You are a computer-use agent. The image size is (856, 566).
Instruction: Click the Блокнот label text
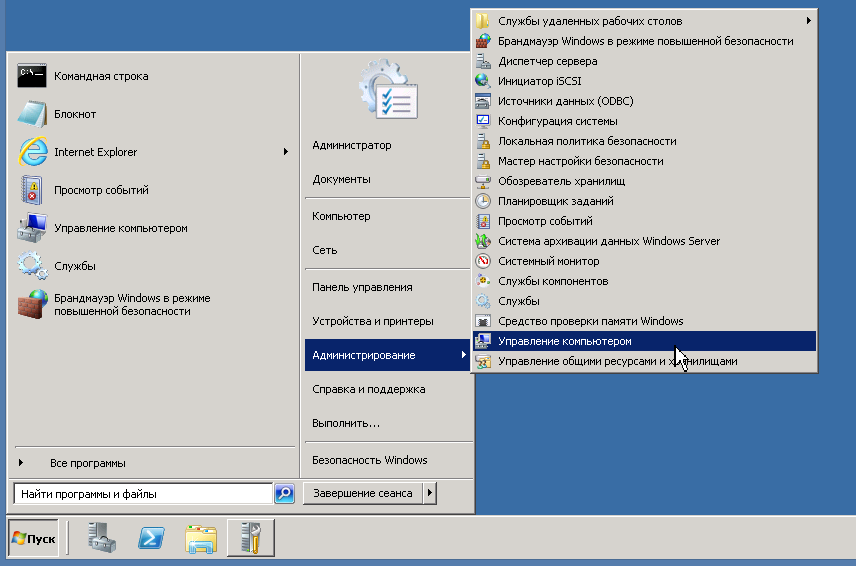point(75,114)
